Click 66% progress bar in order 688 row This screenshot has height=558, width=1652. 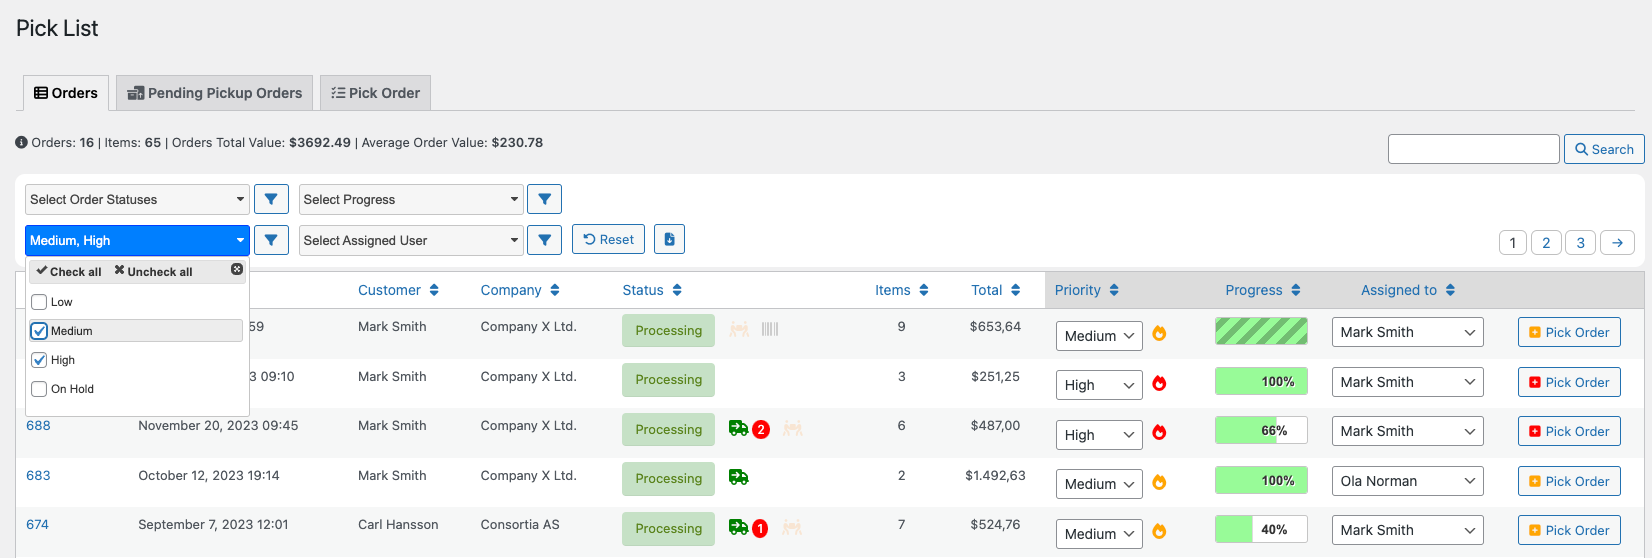(x=1261, y=430)
